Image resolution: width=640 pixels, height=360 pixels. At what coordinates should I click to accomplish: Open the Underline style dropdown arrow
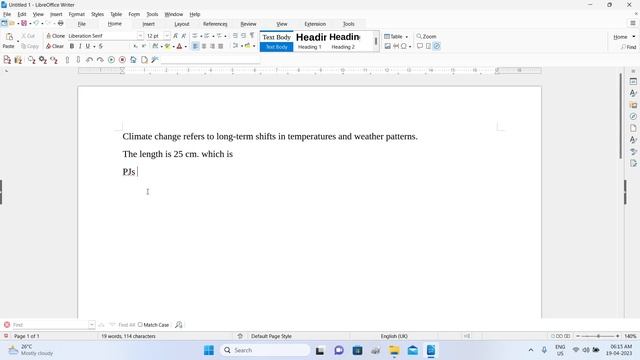coord(94,47)
